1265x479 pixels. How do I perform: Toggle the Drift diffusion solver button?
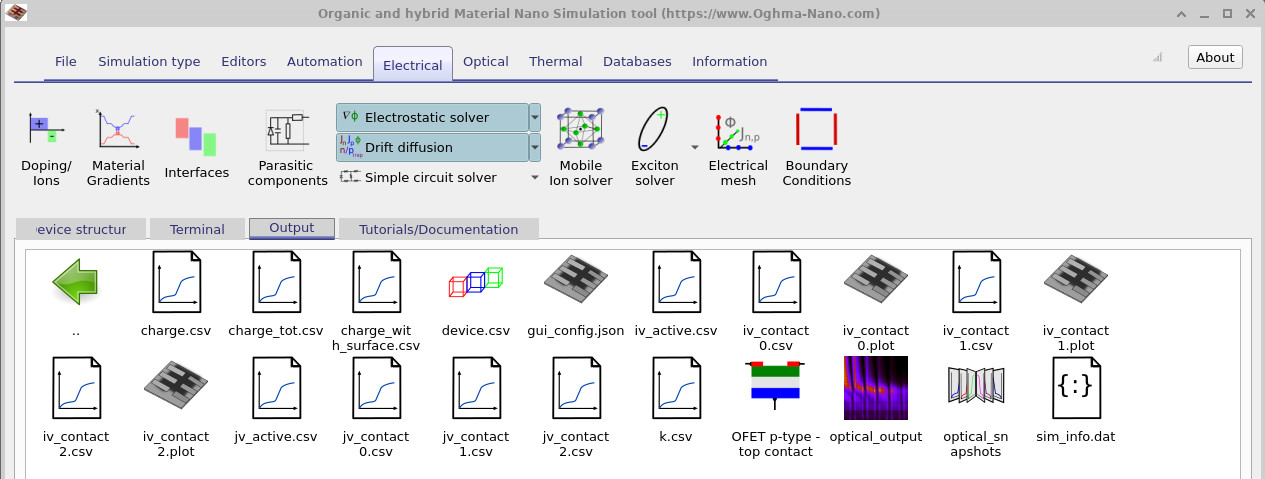point(431,148)
